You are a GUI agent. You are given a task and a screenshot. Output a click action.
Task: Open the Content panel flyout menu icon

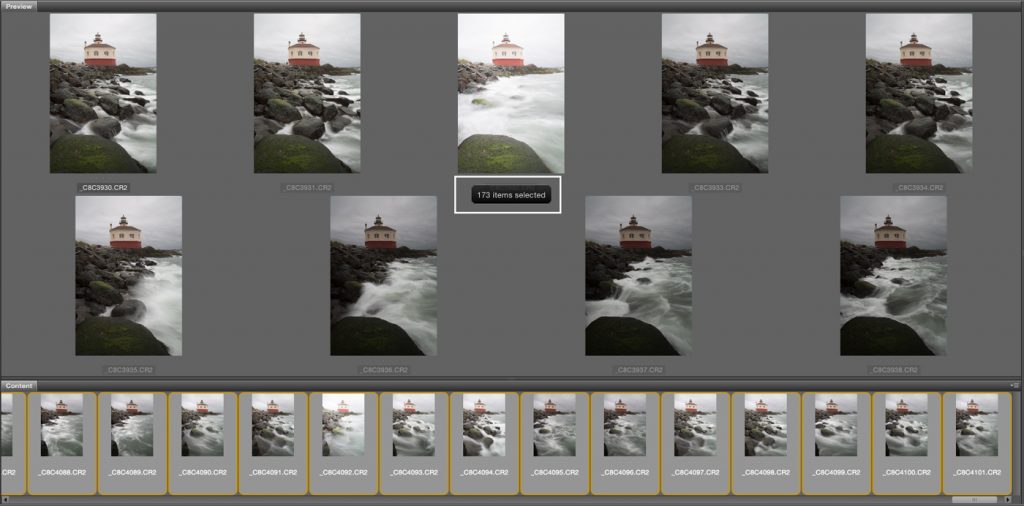click(x=1016, y=385)
